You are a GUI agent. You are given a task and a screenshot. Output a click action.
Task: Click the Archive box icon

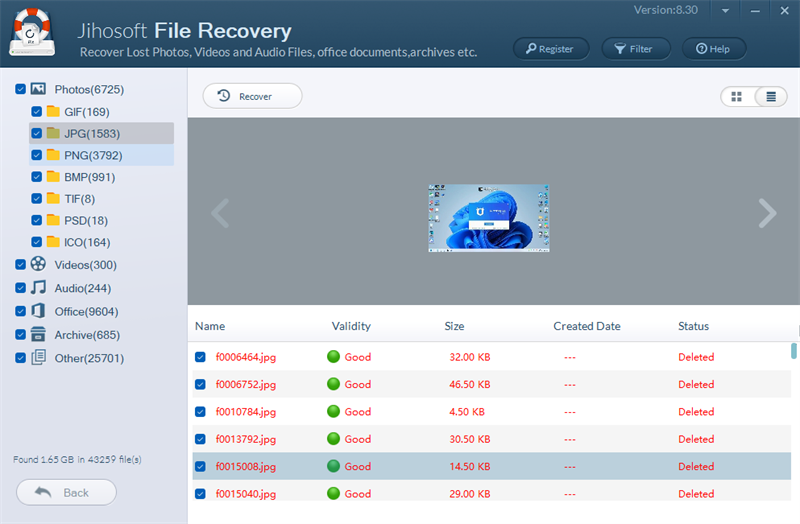[38, 334]
